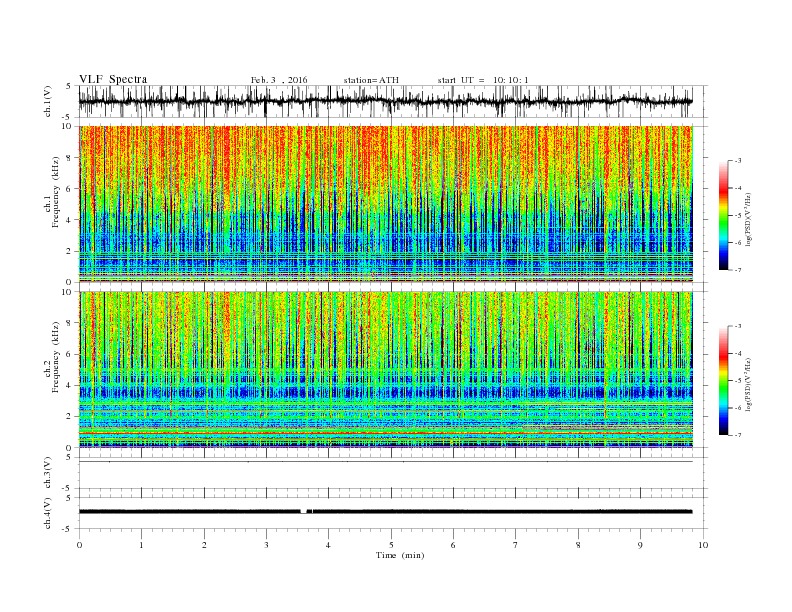Image resolution: width=792 pixels, height=612 pixels.
Task: Click tick label "8" on the Time axis
Action: [578, 545]
